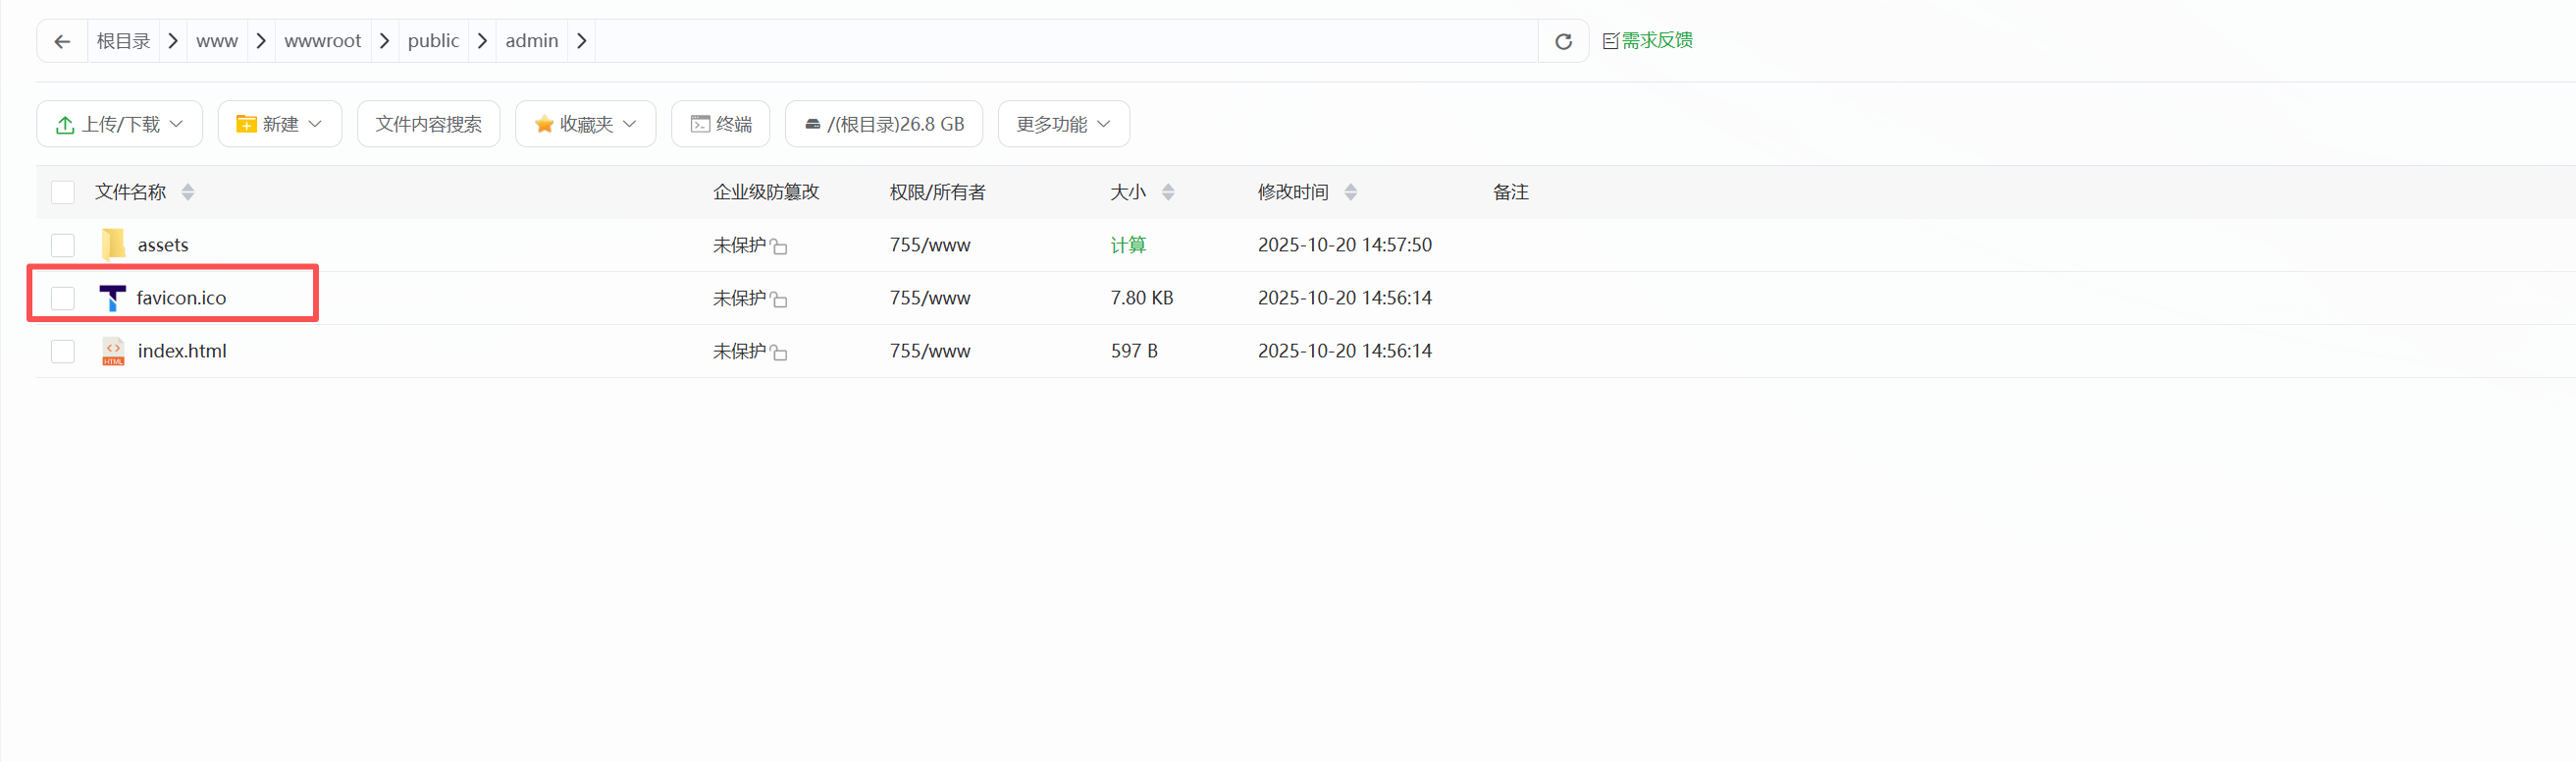
Task: Click the lock icon in the favicon.ico row
Action: tap(779, 299)
